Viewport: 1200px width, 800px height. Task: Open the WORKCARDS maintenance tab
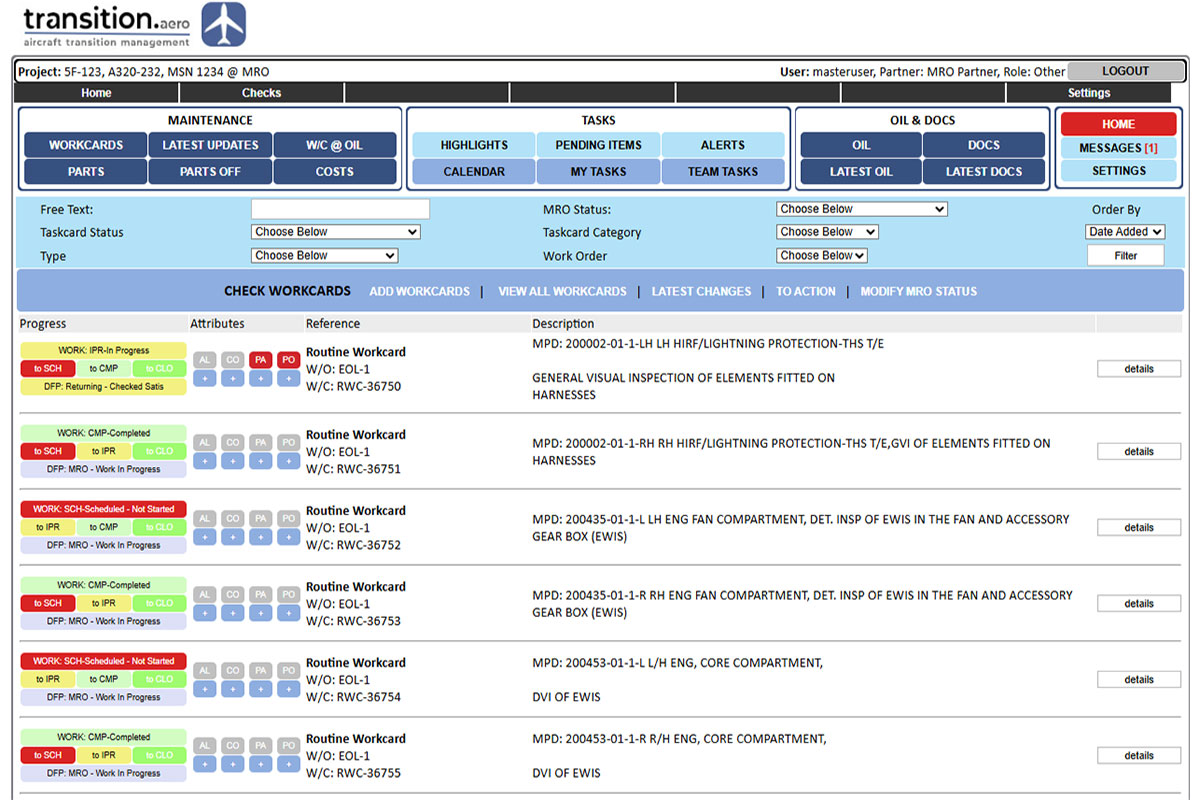86,145
